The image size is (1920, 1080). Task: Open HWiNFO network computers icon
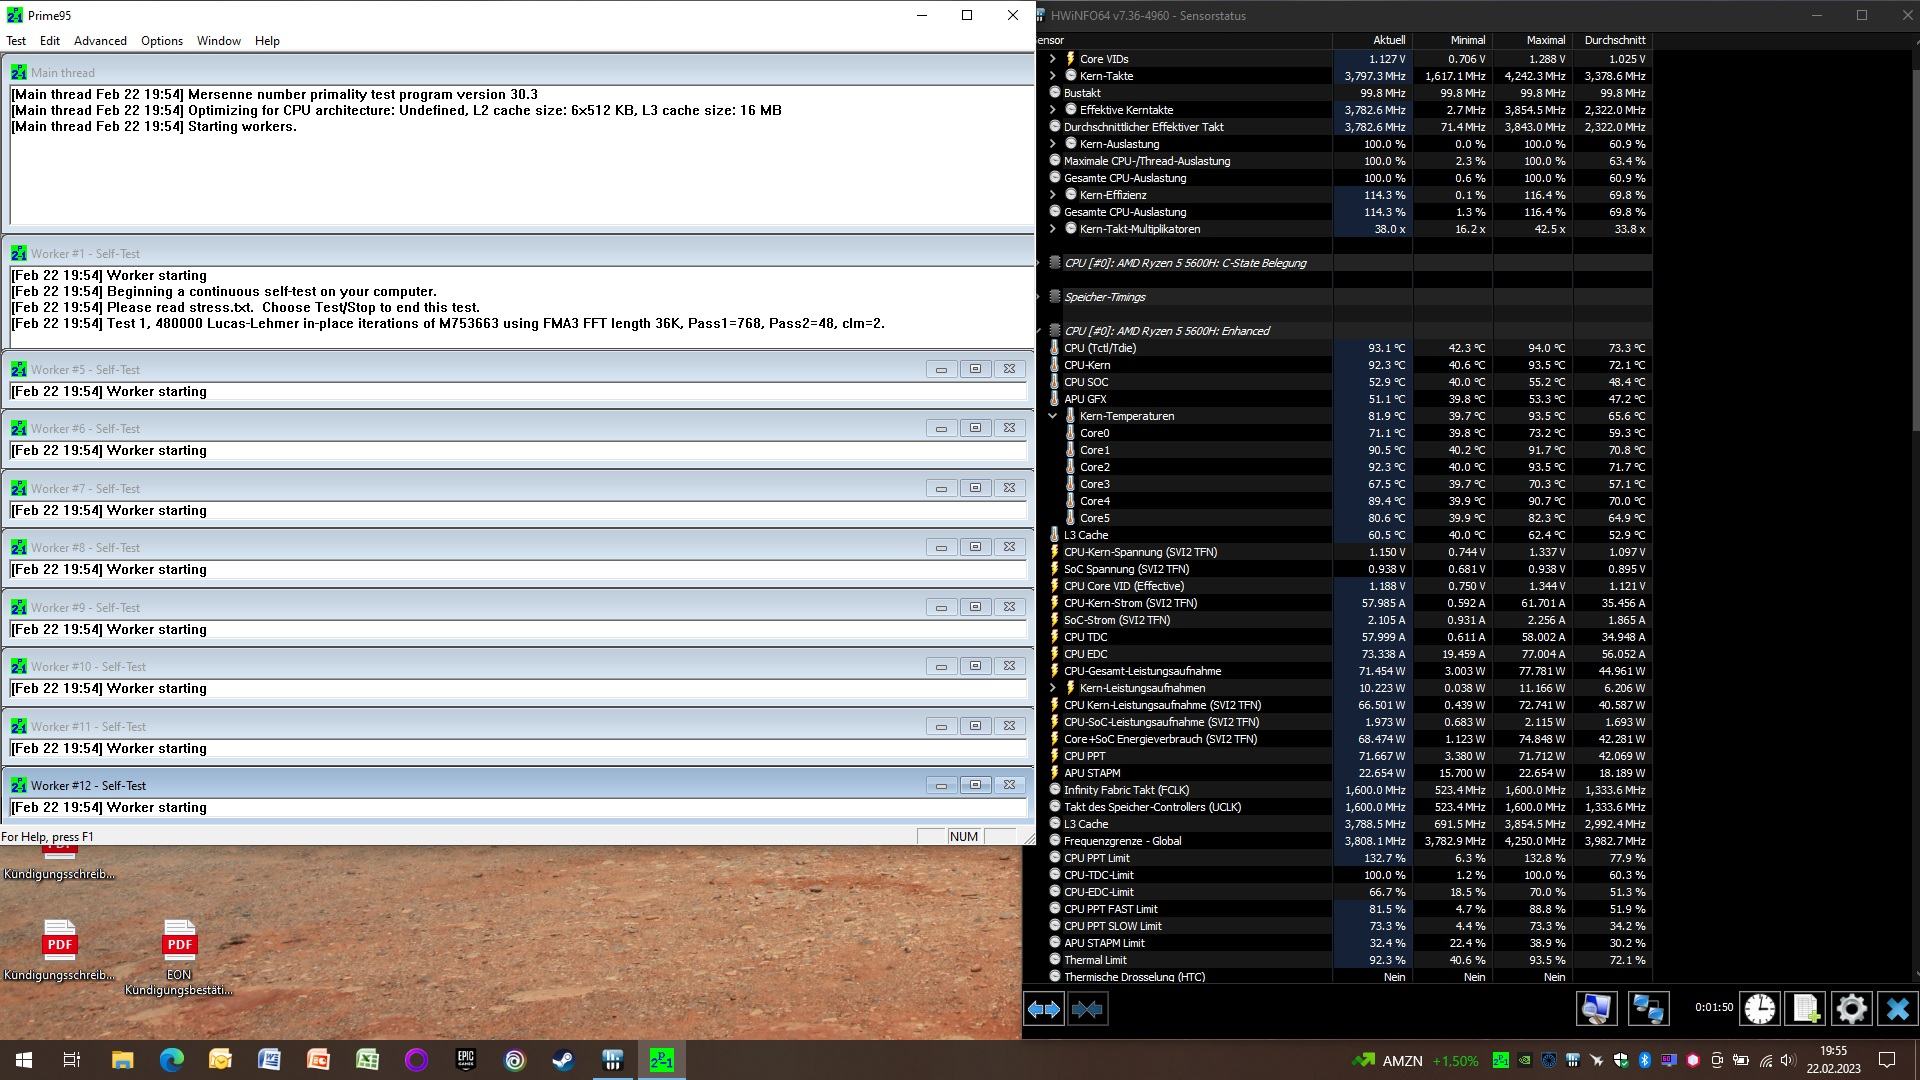click(x=1648, y=1008)
